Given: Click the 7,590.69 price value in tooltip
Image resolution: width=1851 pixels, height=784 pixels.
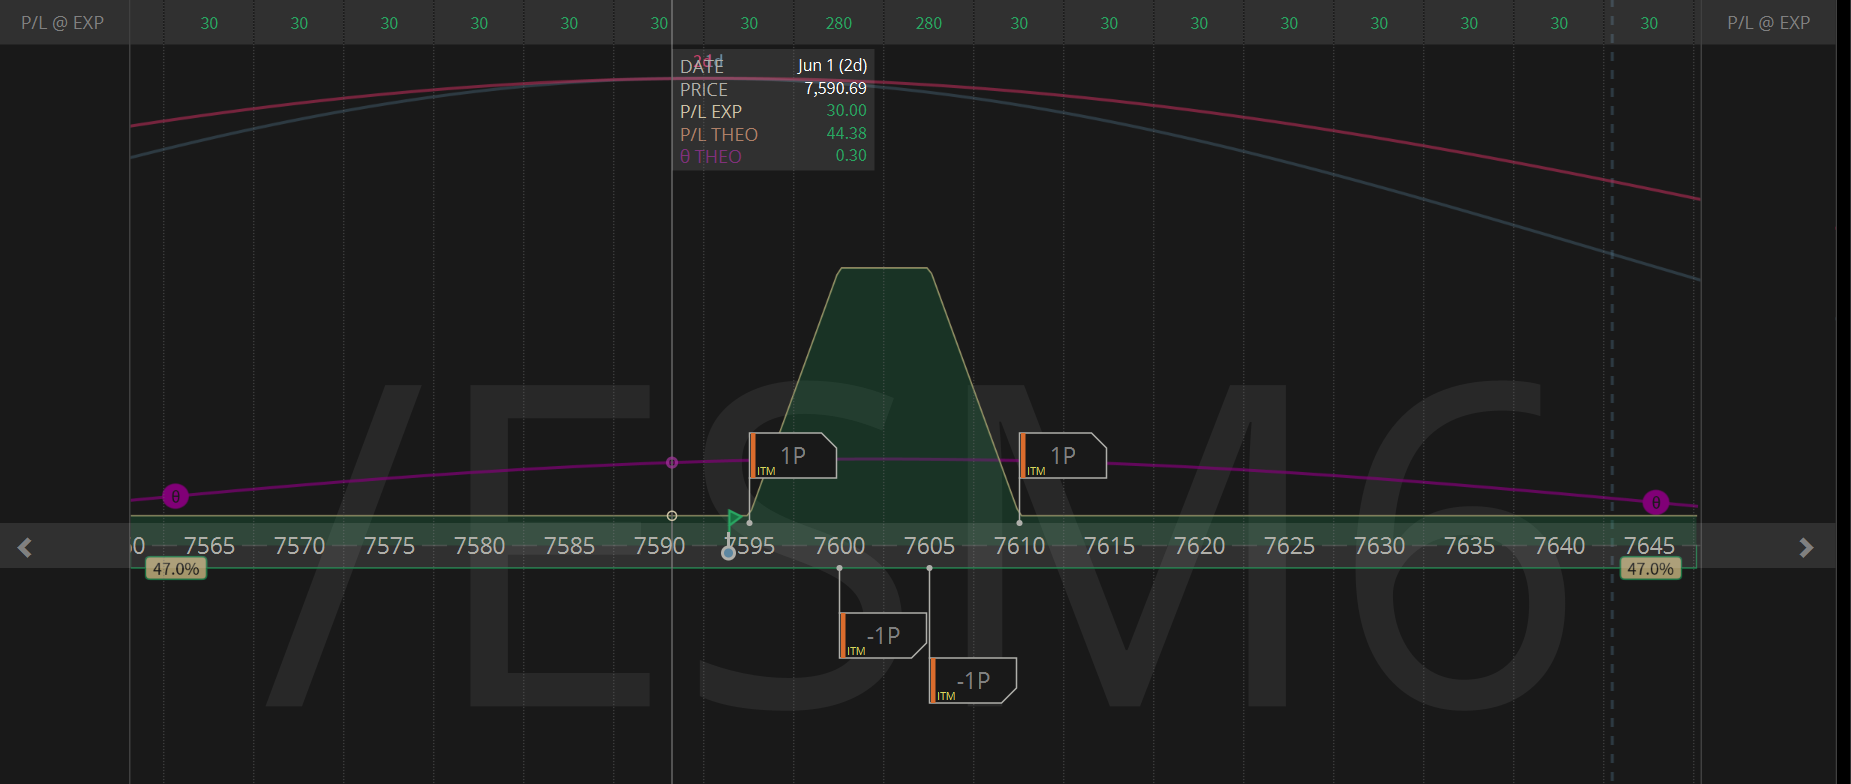Looking at the screenshot, I should point(835,88).
